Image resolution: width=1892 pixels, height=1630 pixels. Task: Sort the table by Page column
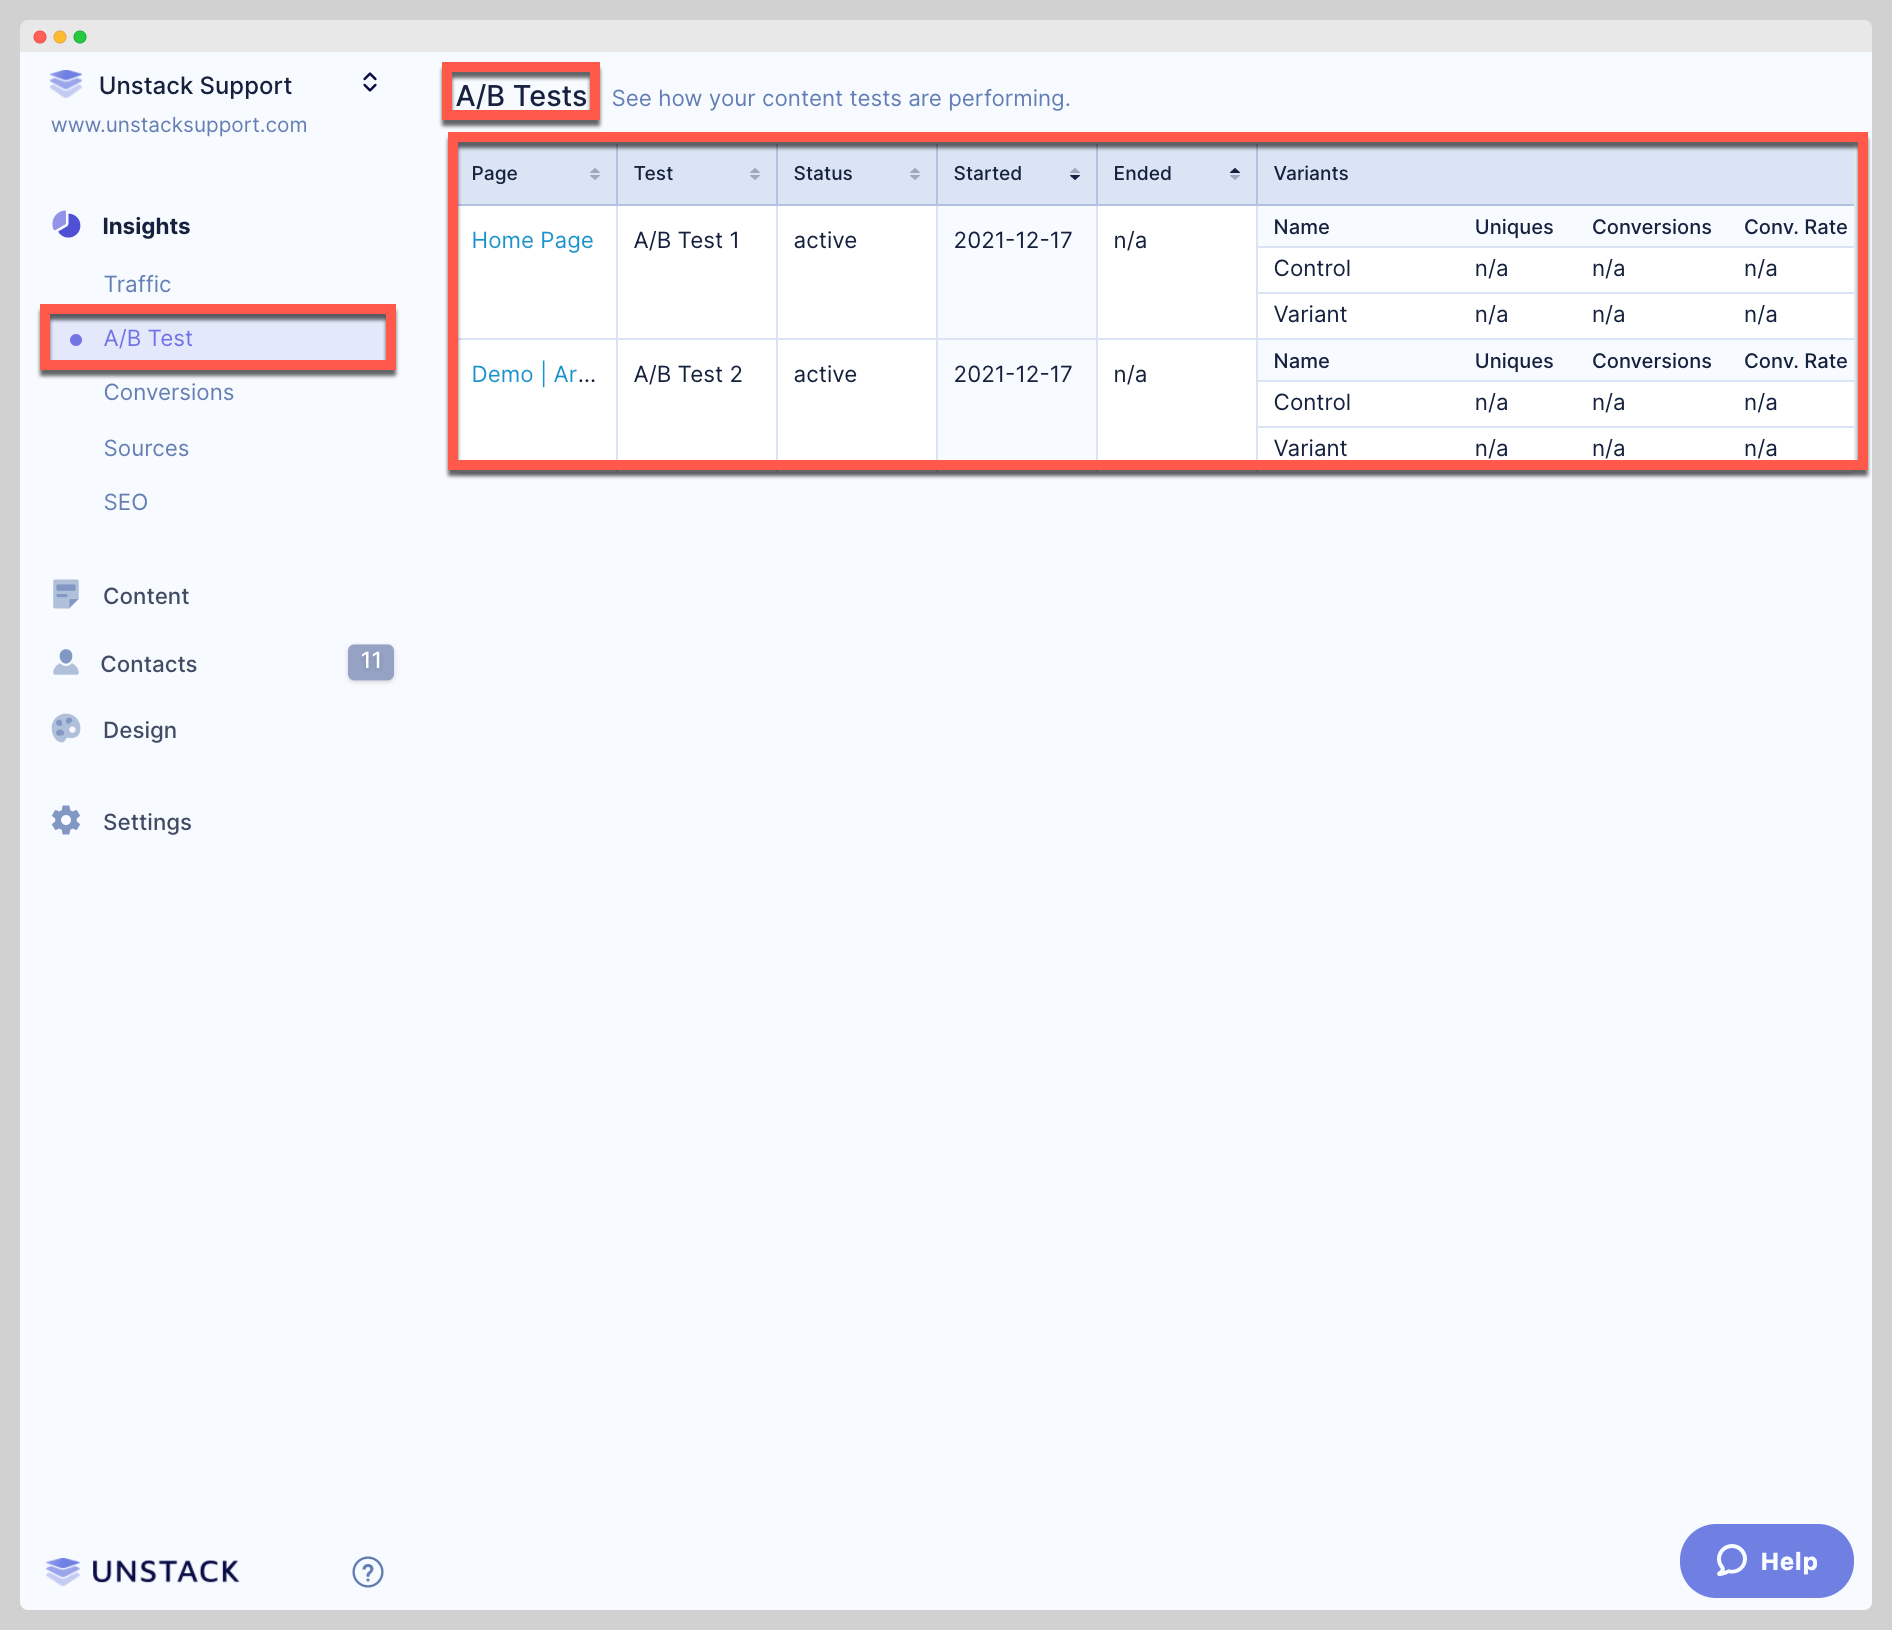tap(594, 174)
